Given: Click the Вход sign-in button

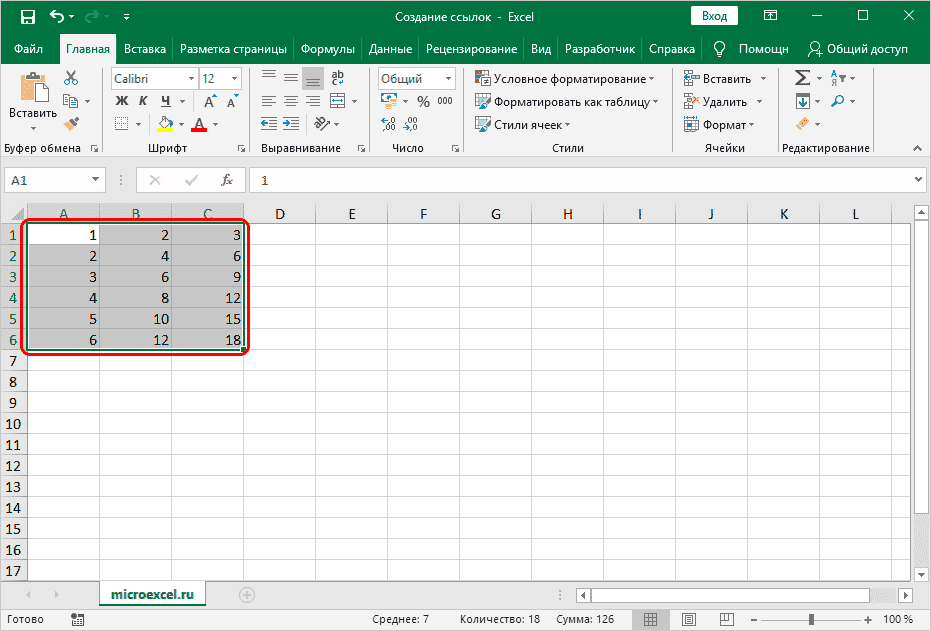Looking at the screenshot, I should click(714, 16).
